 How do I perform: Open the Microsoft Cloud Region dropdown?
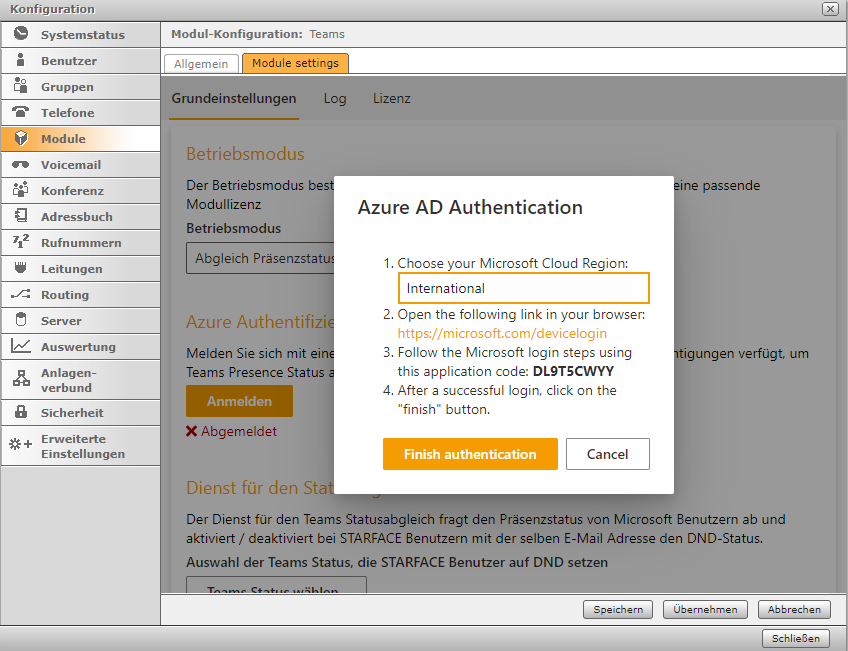(524, 288)
